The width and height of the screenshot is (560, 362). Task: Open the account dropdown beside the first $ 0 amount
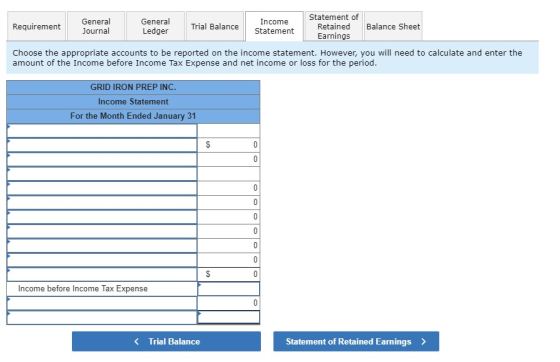point(102,145)
